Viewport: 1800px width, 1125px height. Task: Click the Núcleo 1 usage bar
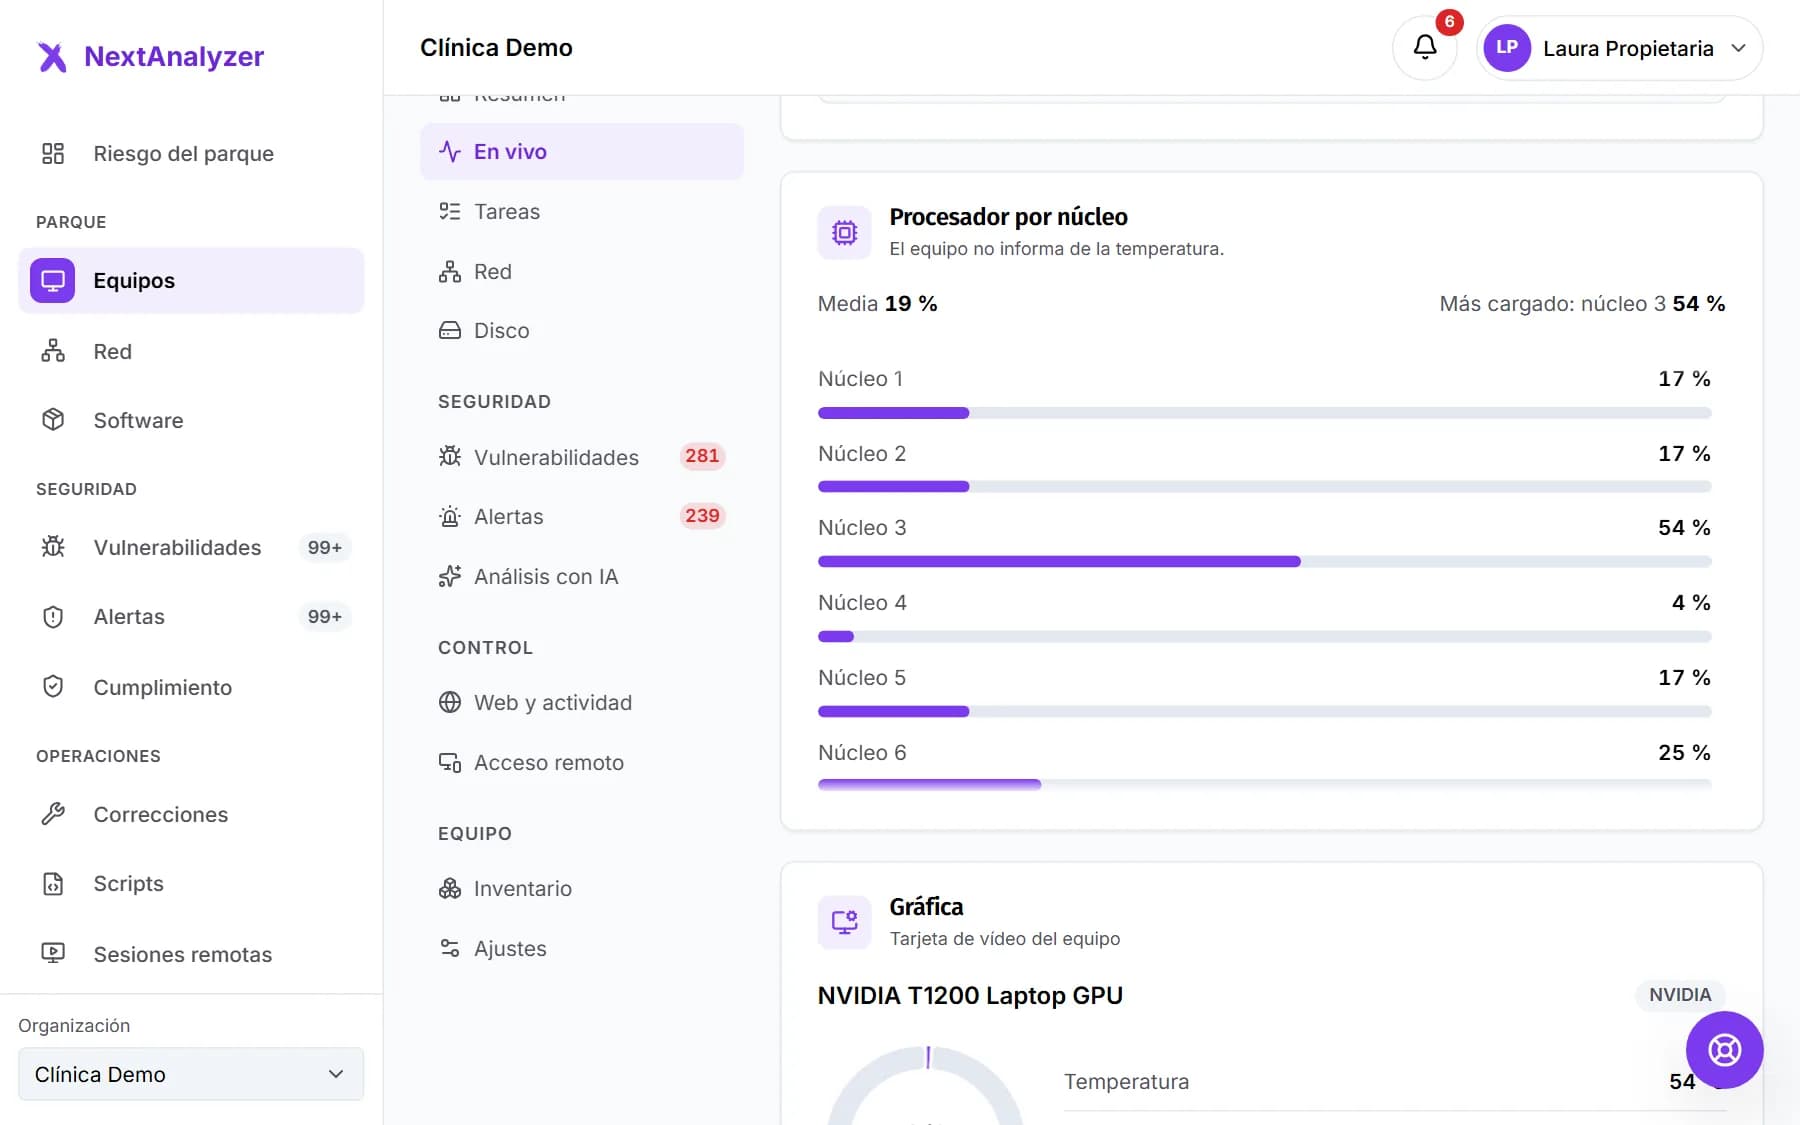click(x=1264, y=413)
